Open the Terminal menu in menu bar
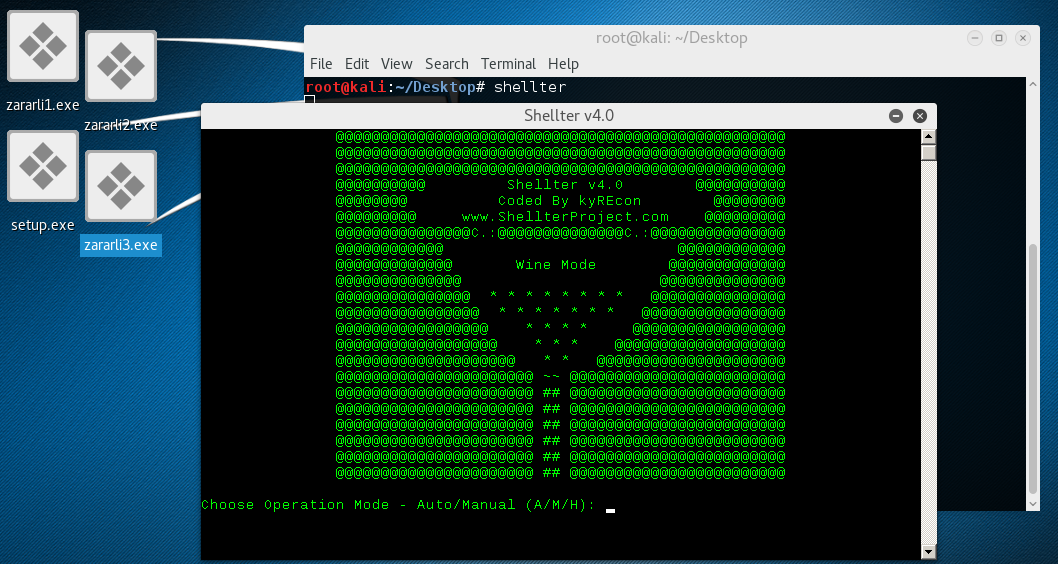Viewport: 1058px width, 564px height. coord(508,64)
